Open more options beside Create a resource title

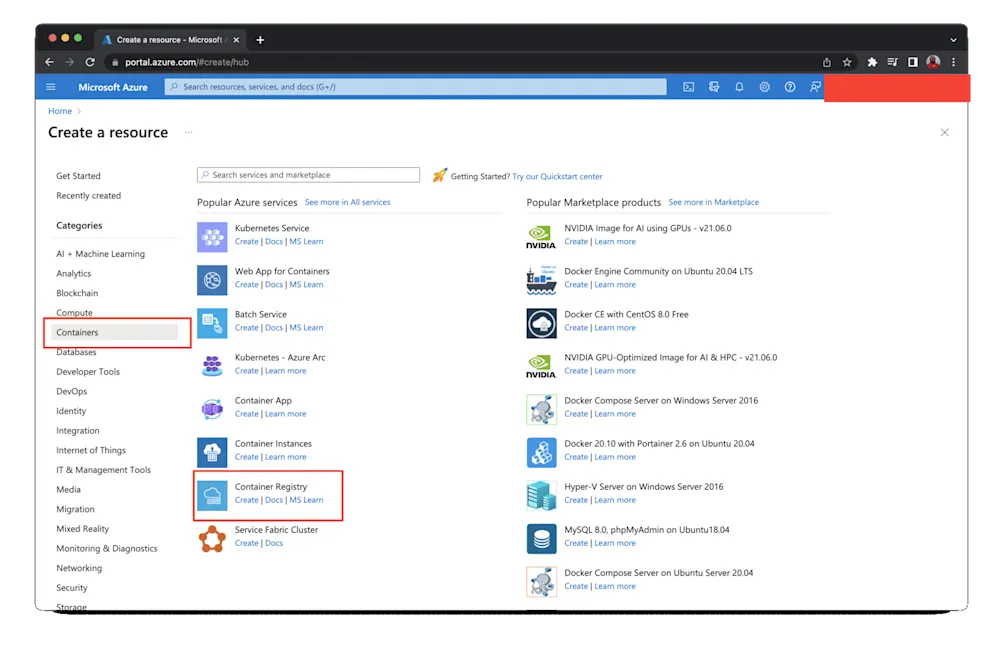(188, 133)
